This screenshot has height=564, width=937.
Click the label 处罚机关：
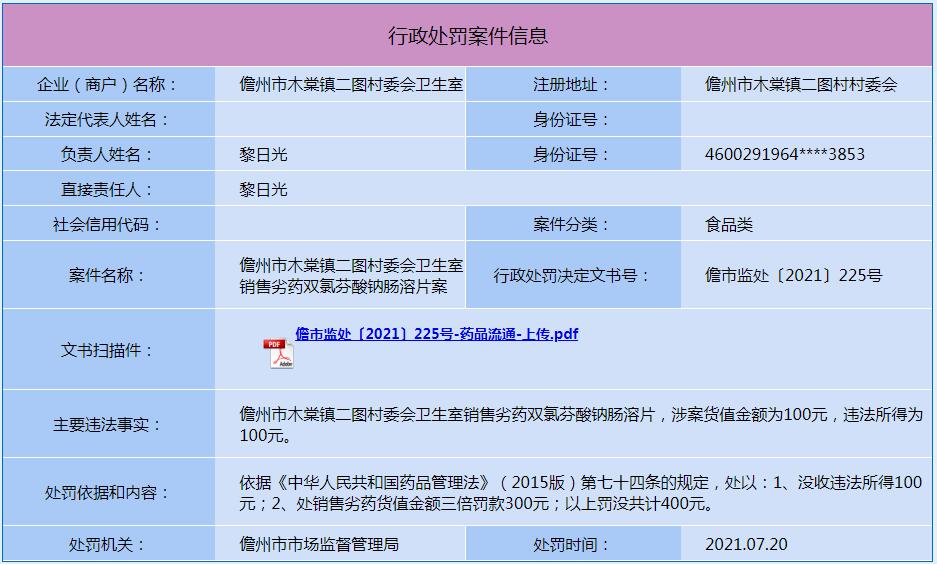[x=108, y=545]
